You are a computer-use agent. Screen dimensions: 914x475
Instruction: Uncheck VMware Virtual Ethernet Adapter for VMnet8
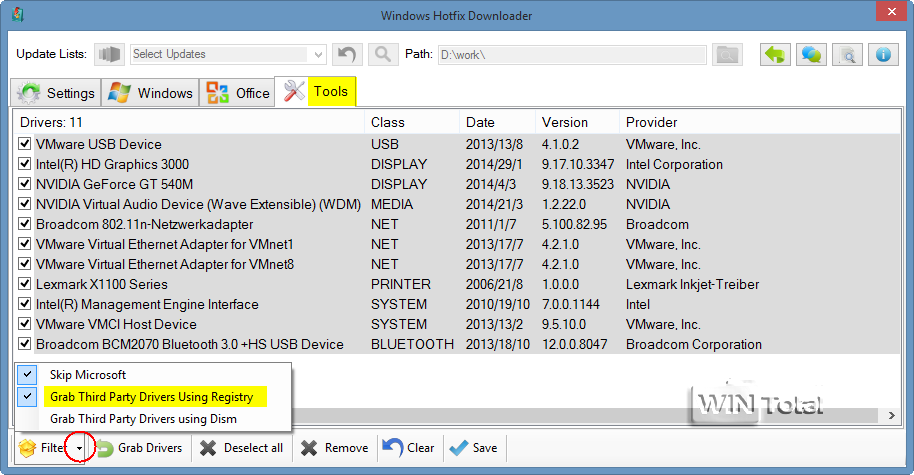(24, 263)
